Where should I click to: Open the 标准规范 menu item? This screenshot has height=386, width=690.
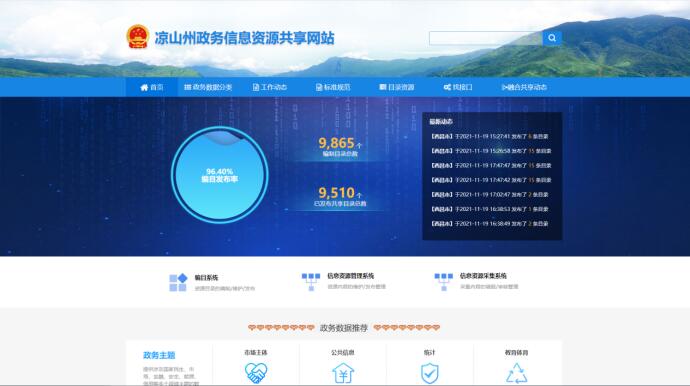(333, 87)
